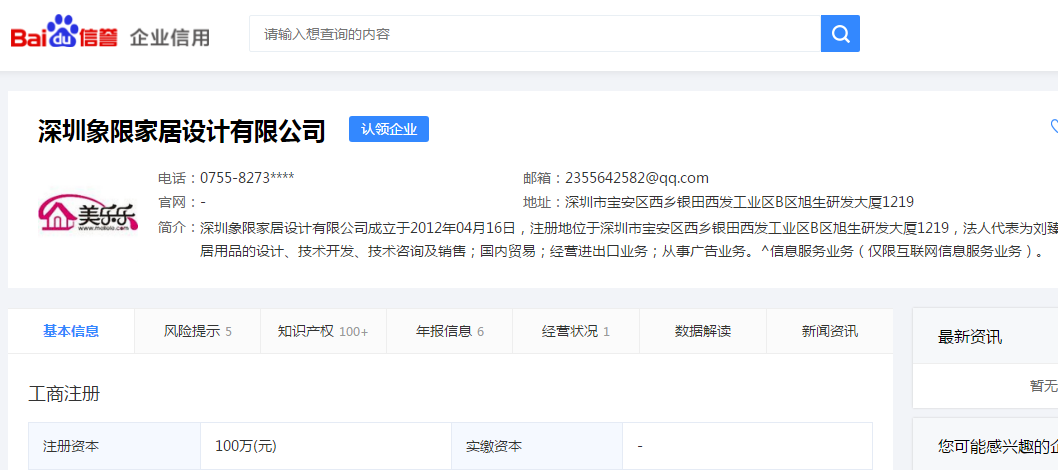Viewport: 1058px width, 470px height.
Task: Click the 官网 label row
Action: pos(182,202)
